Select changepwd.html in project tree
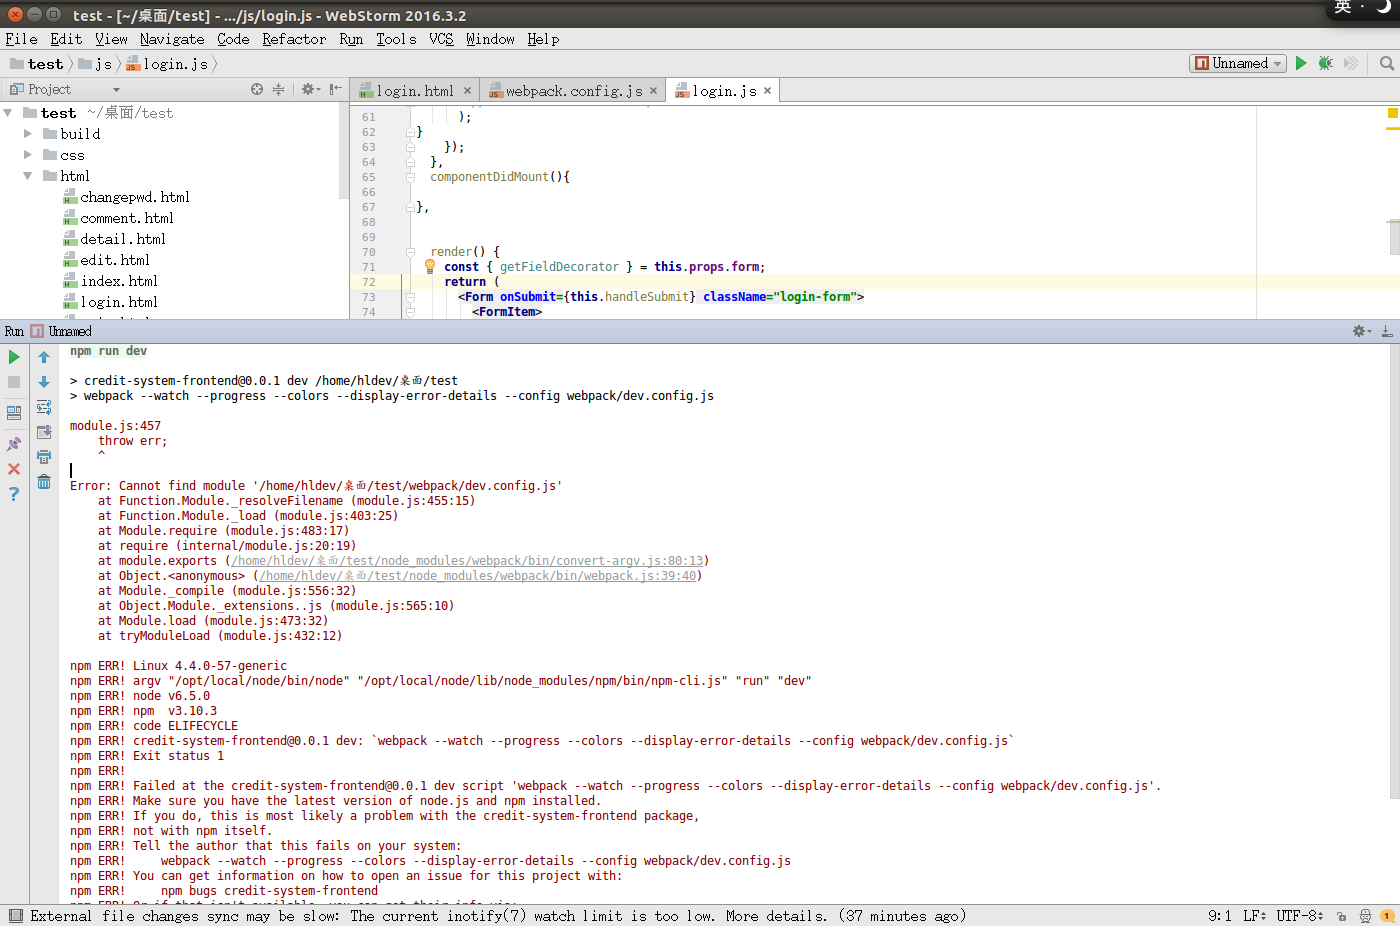This screenshot has height=926, width=1400. click(125, 197)
